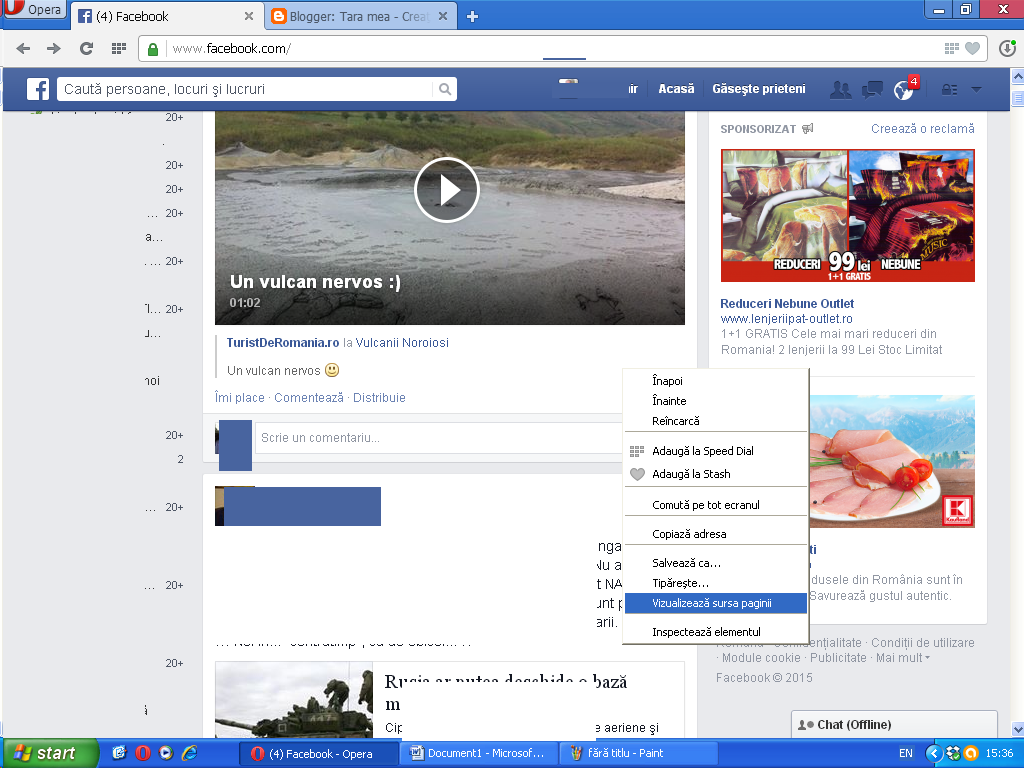Focus the URL address field
This screenshot has width=1024, height=768.
click(549, 49)
